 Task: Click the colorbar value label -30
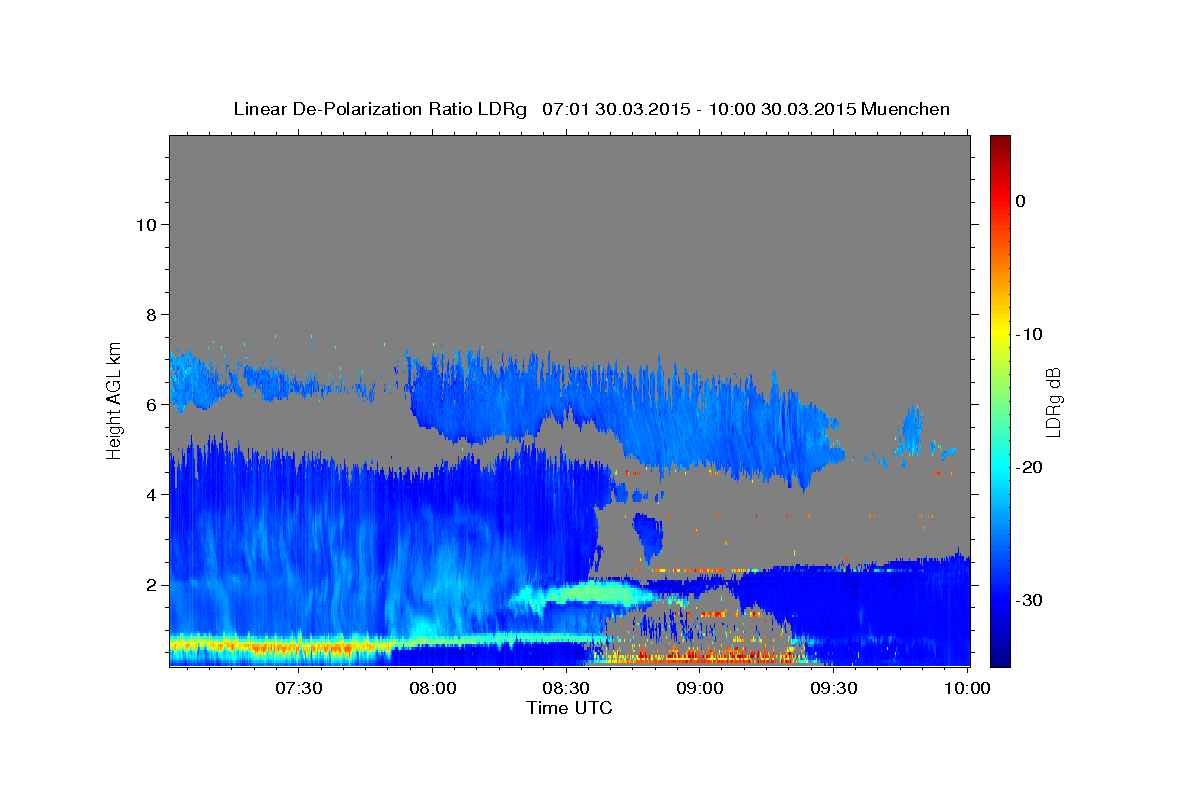tap(1031, 600)
